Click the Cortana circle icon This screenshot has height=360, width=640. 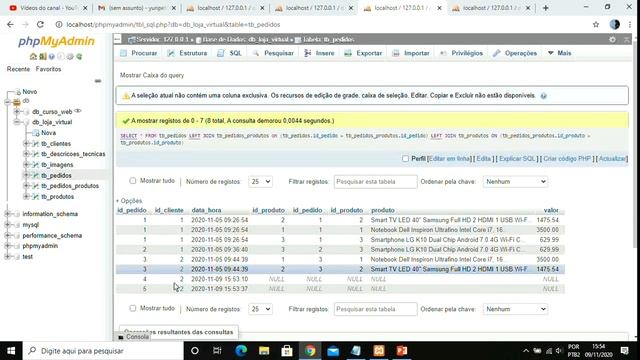click(x=195, y=351)
